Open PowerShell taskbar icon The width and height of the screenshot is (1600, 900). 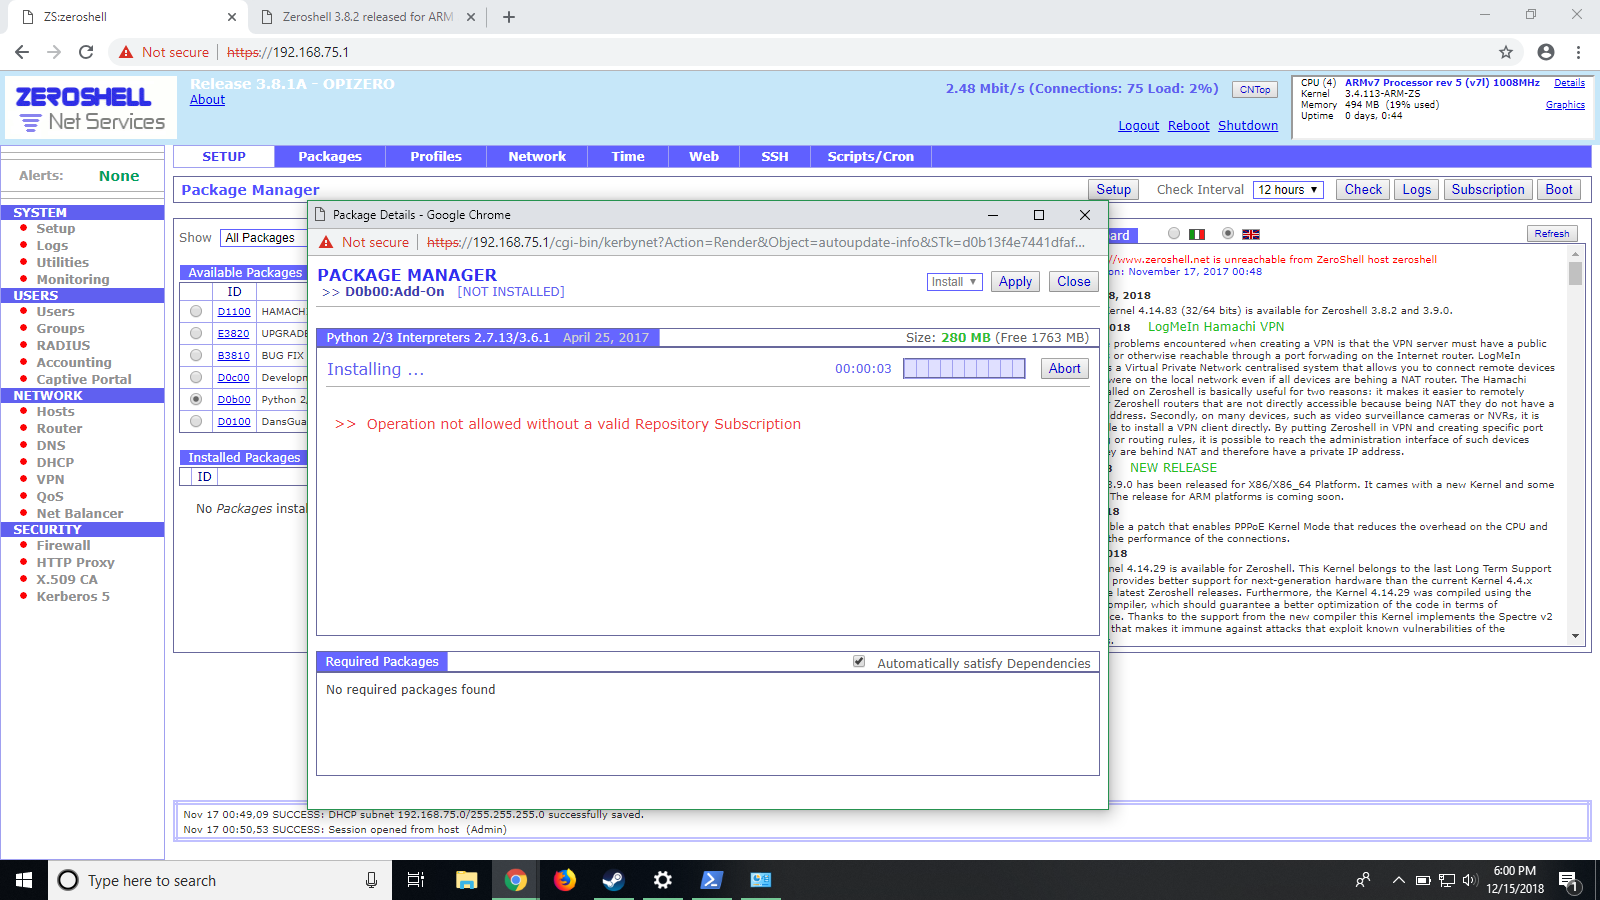pos(711,880)
